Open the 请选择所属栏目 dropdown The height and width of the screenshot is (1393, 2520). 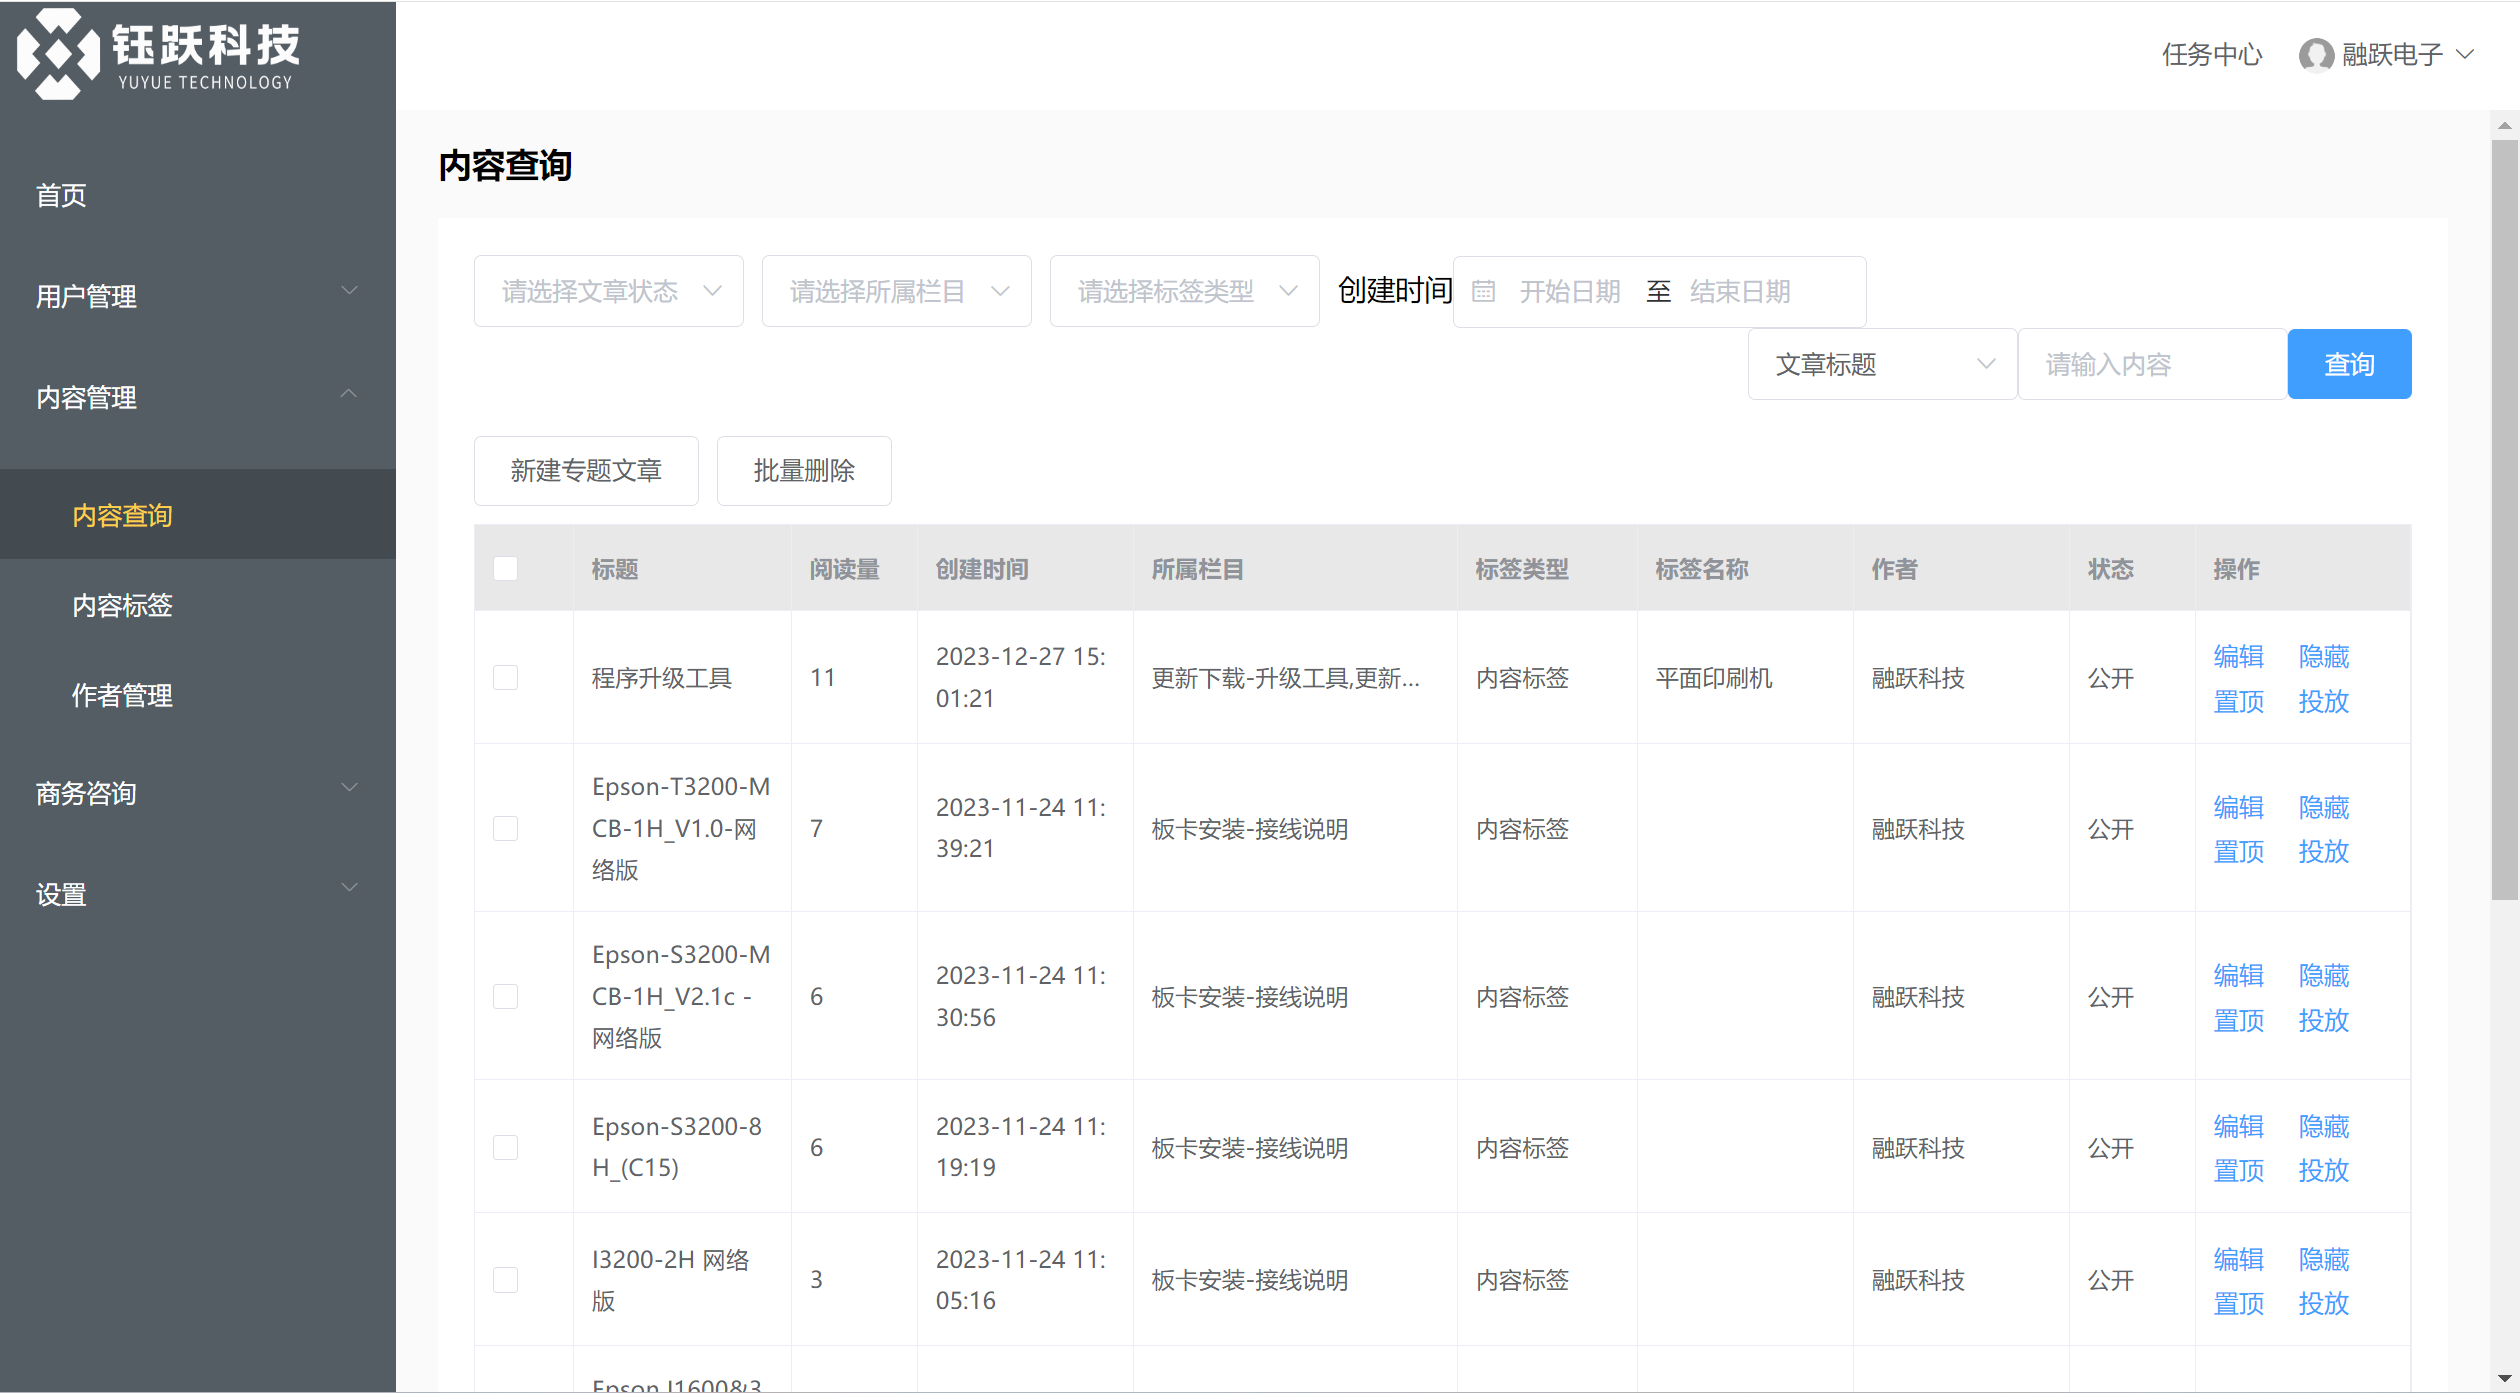coord(897,291)
